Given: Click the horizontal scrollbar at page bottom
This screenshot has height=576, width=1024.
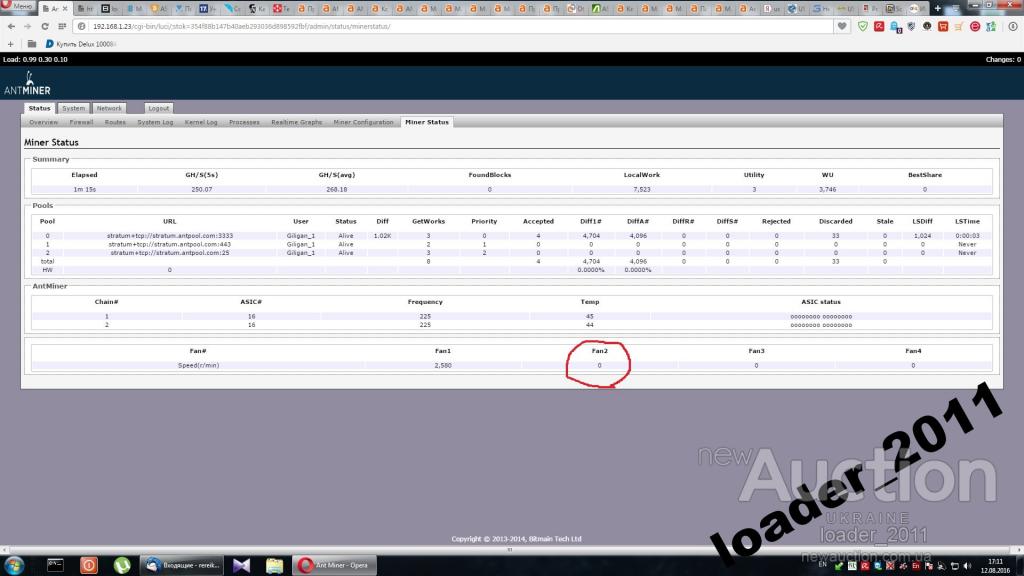Looking at the screenshot, I should [x=511, y=550].
